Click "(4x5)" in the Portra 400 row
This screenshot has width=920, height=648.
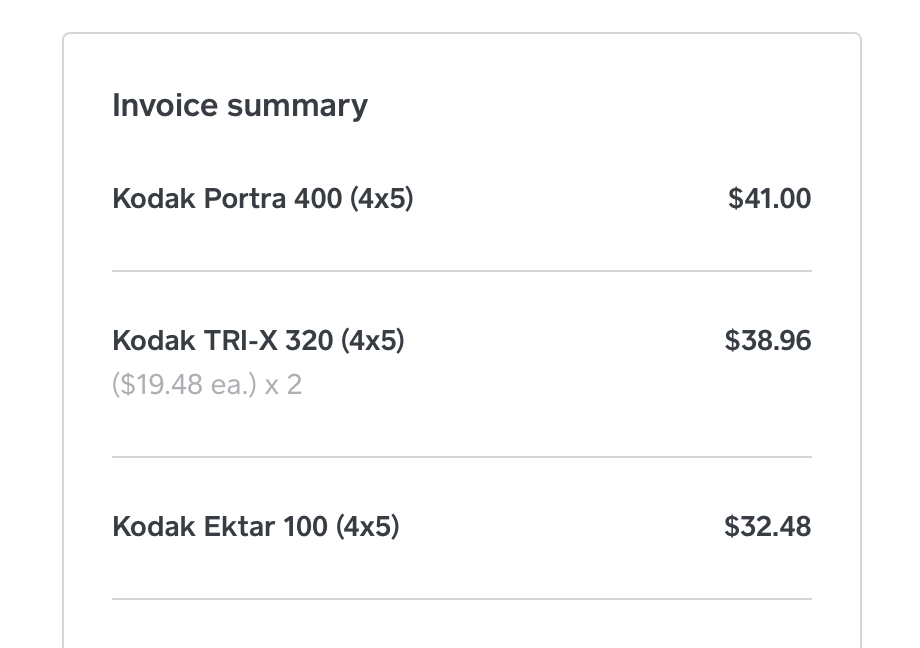point(381,199)
